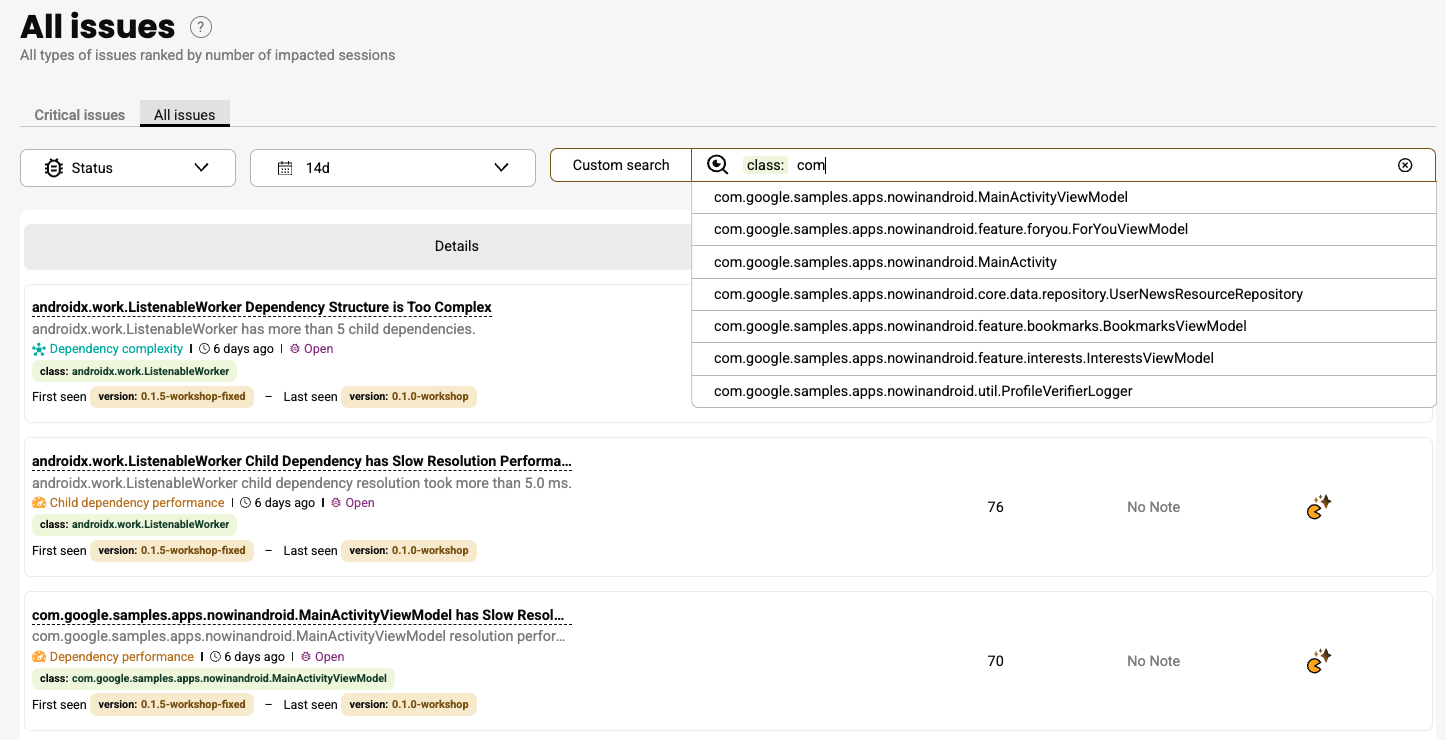Click the Custom search button
Image resolution: width=1446 pixels, height=740 pixels.
(x=621, y=165)
